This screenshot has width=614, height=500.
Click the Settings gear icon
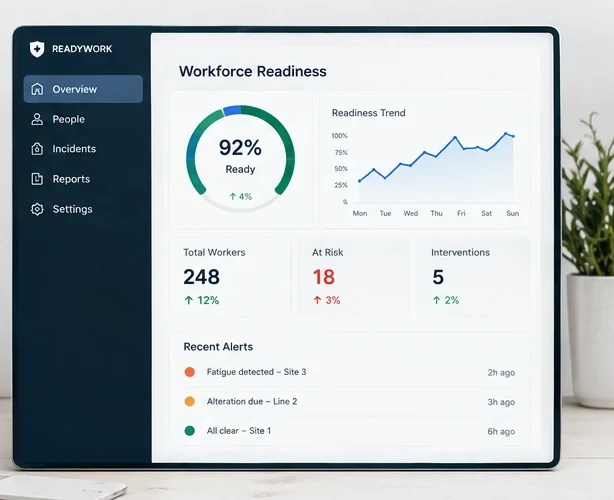[x=37, y=209]
